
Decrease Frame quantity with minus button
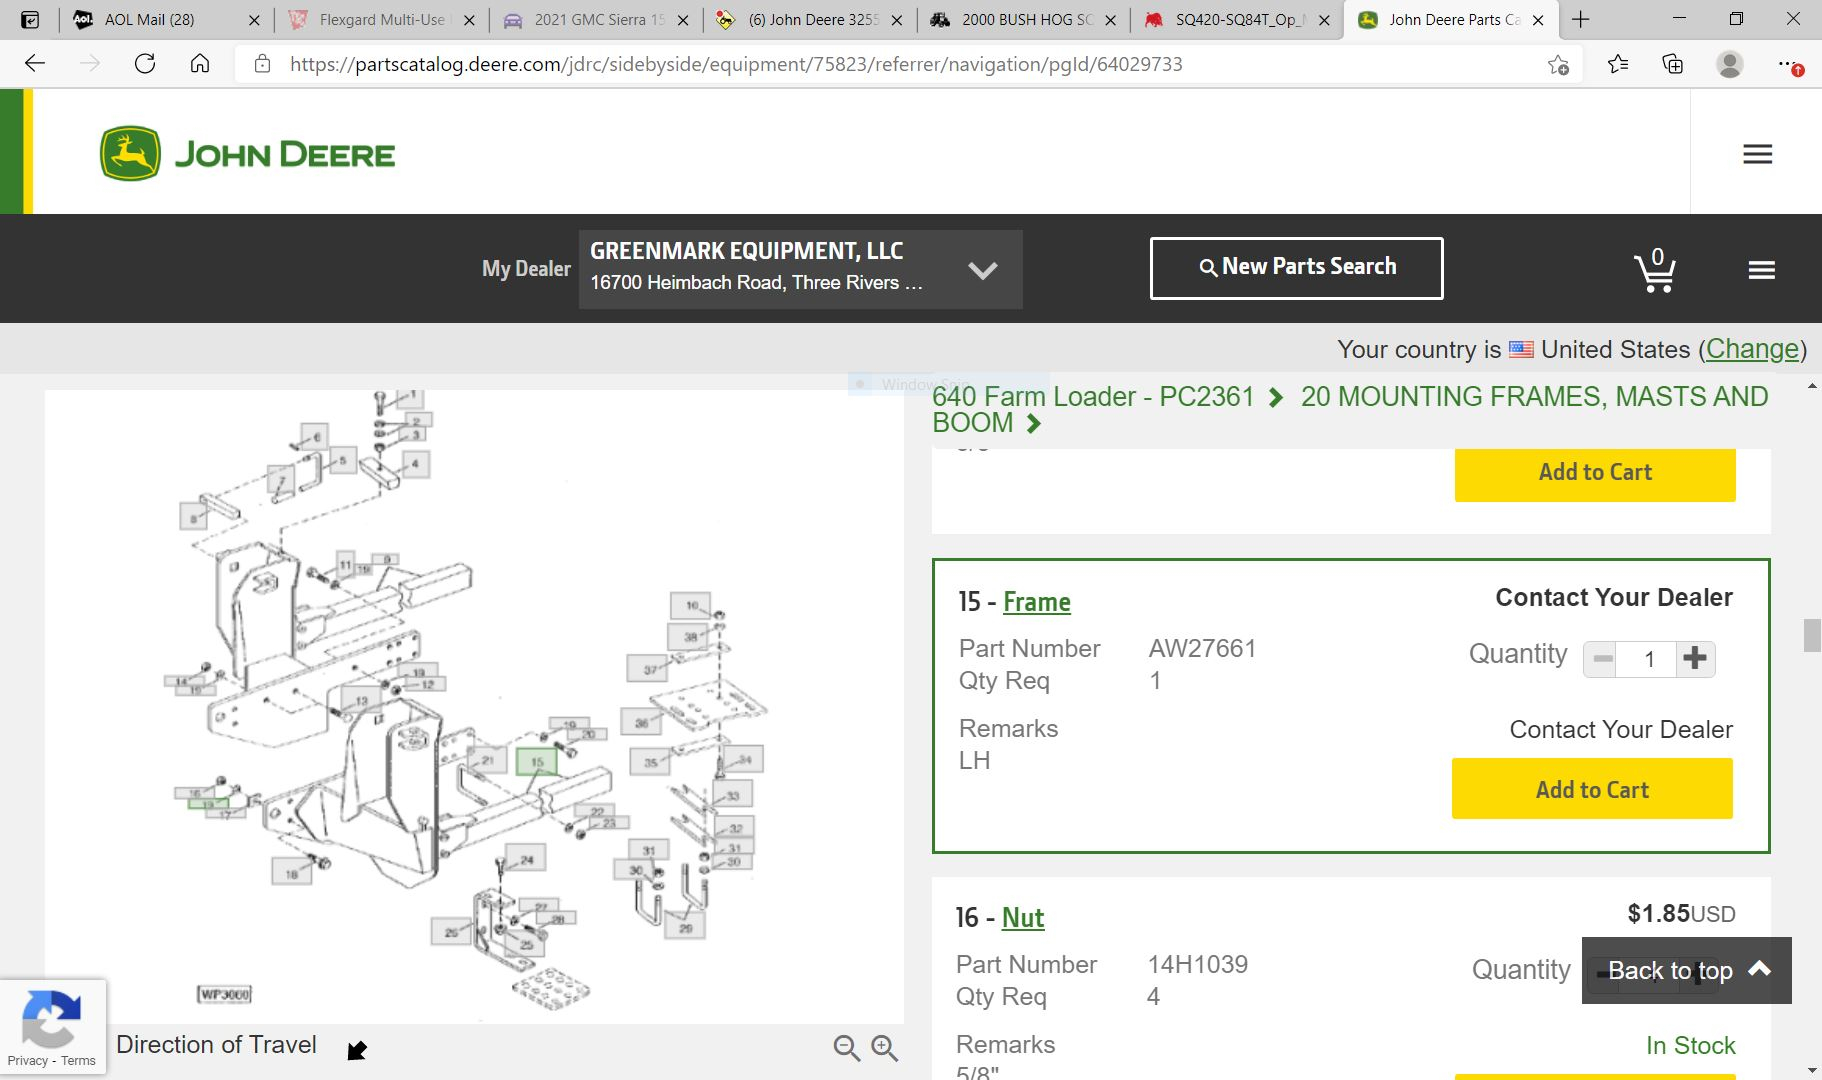pos(1602,658)
